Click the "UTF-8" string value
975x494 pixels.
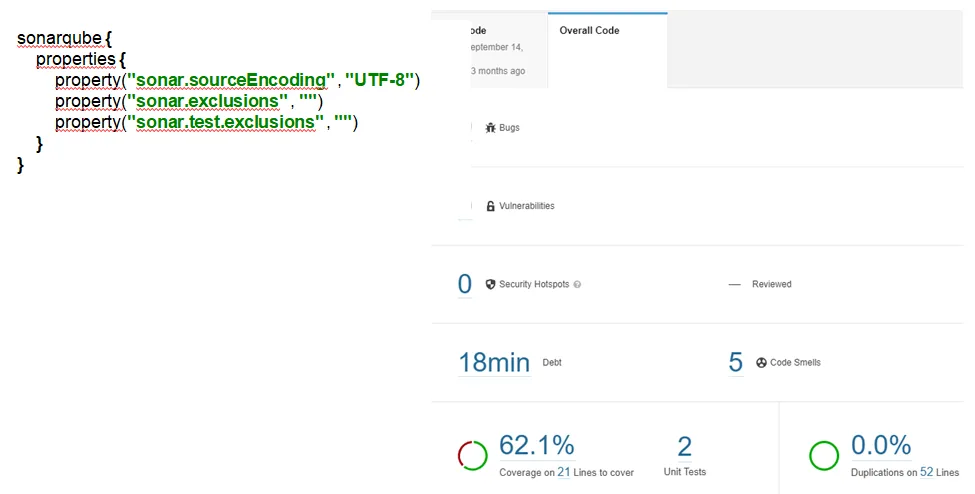click(379, 80)
